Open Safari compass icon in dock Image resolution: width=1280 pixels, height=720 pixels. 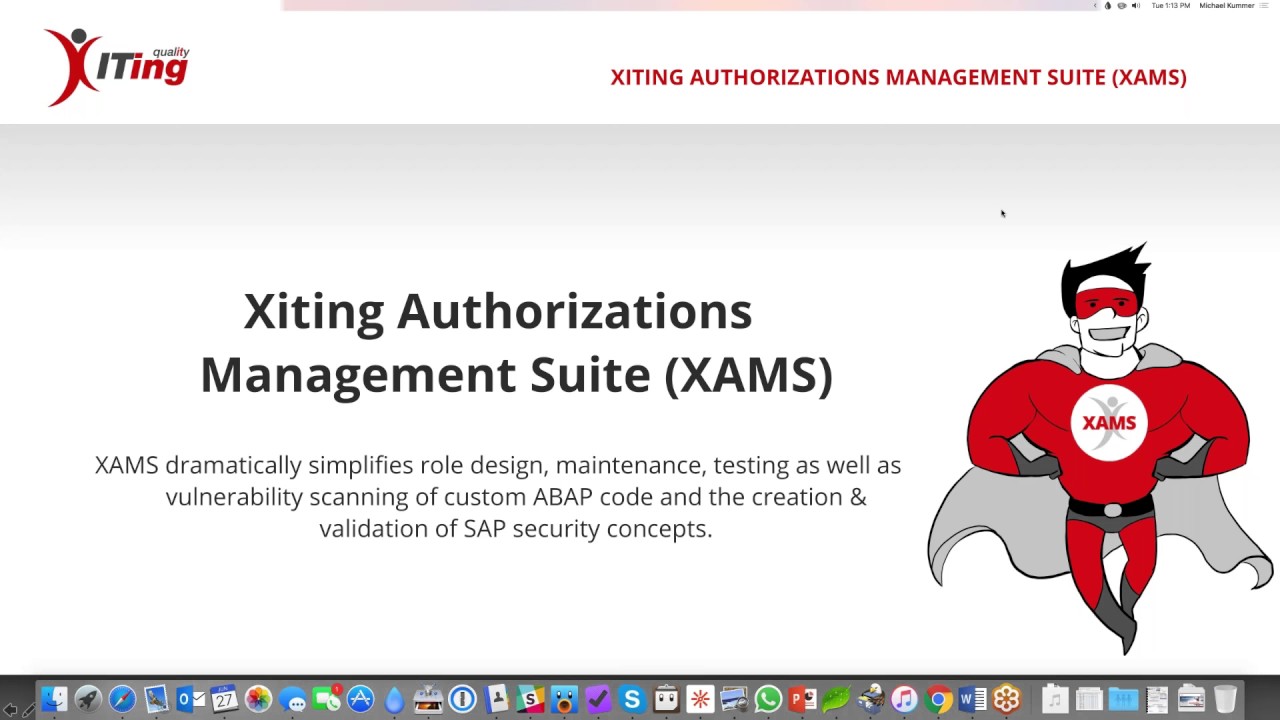tap(122, 699)
